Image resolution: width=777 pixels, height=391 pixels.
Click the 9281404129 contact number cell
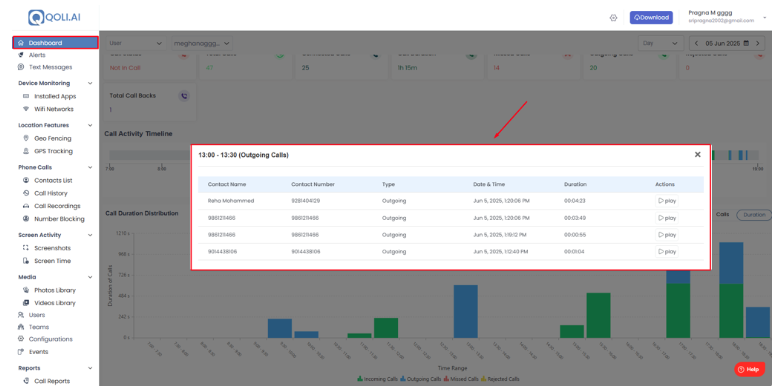(305, 201)
